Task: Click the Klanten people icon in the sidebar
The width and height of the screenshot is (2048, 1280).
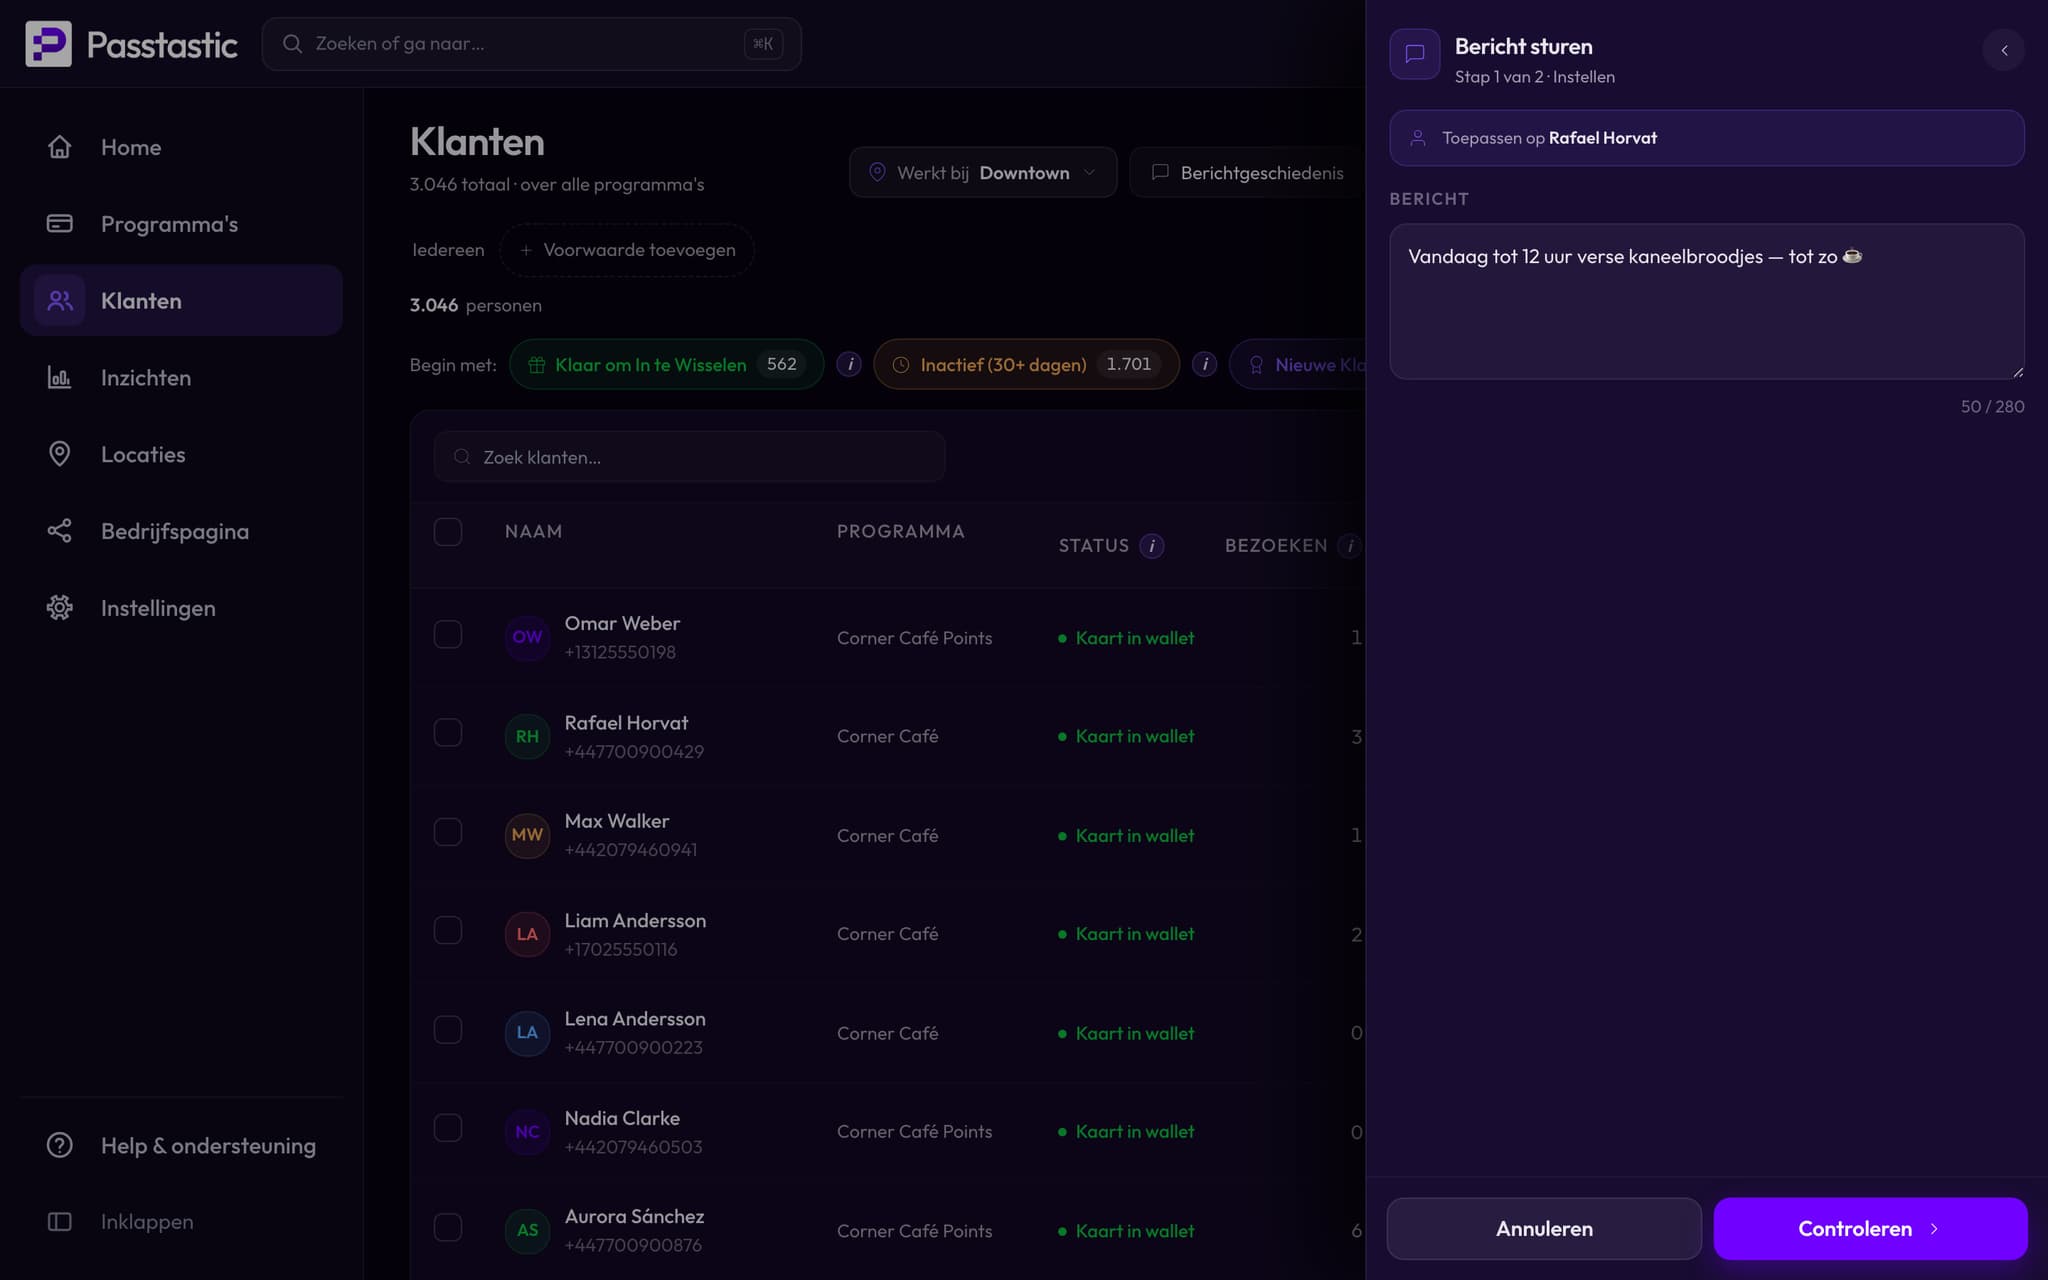Action: pyautogui.click(x=60, y=300)
